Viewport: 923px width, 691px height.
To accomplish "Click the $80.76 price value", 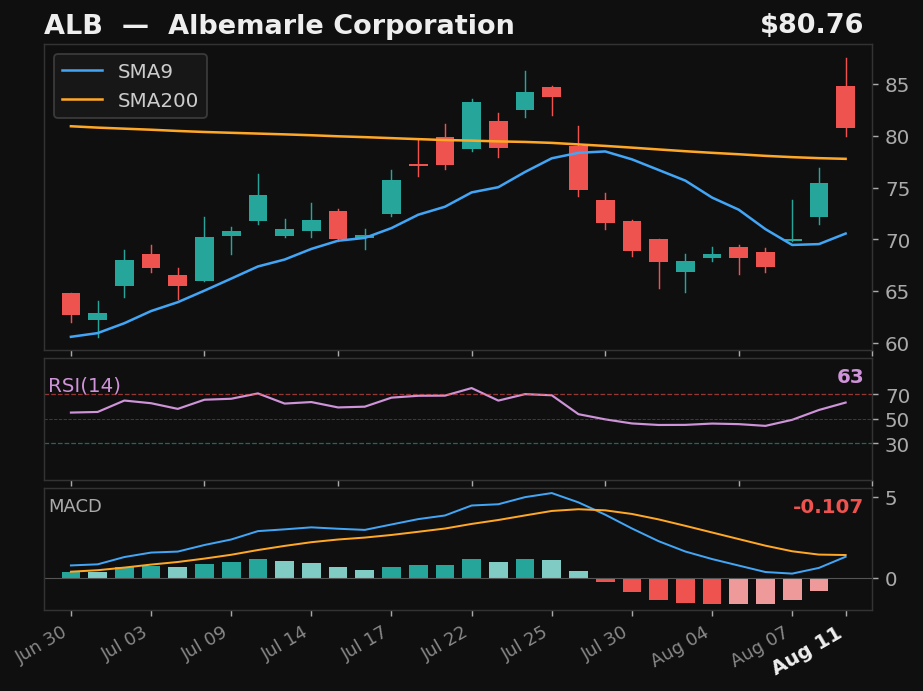I will click(811, 25).
